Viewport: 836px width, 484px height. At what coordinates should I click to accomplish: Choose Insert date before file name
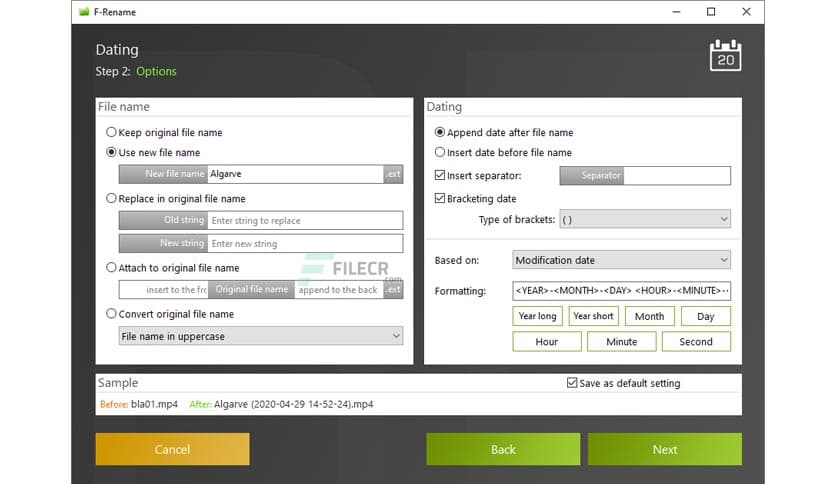(440, 153)
